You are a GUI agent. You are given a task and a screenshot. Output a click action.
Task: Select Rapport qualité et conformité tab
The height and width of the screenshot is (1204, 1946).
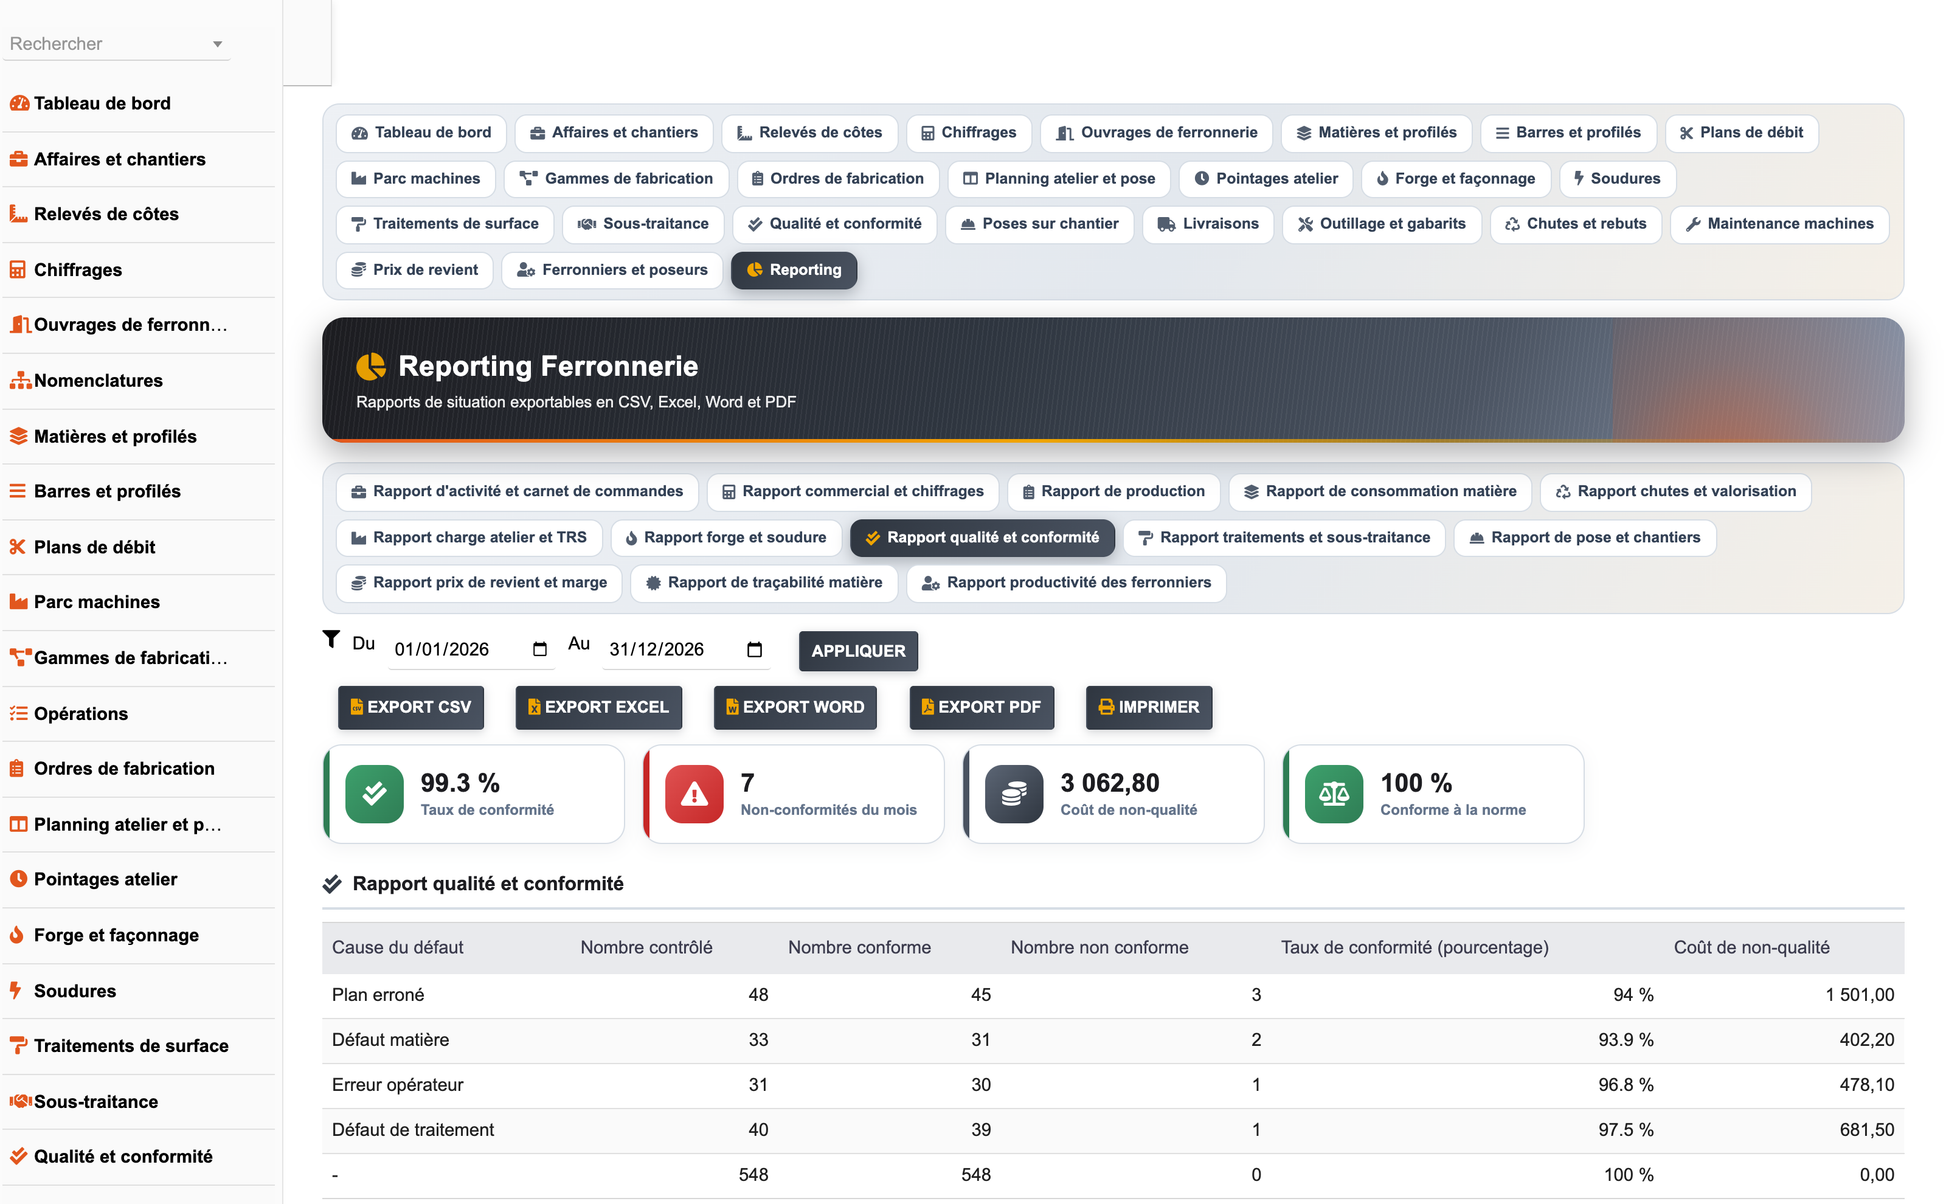[x=982, y=538]
